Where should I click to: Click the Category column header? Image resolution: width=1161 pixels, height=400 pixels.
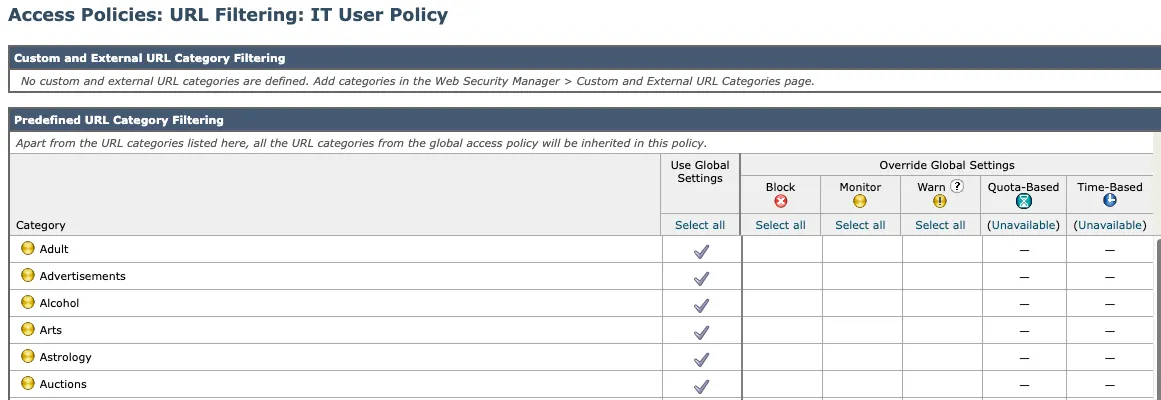(41, 225)
